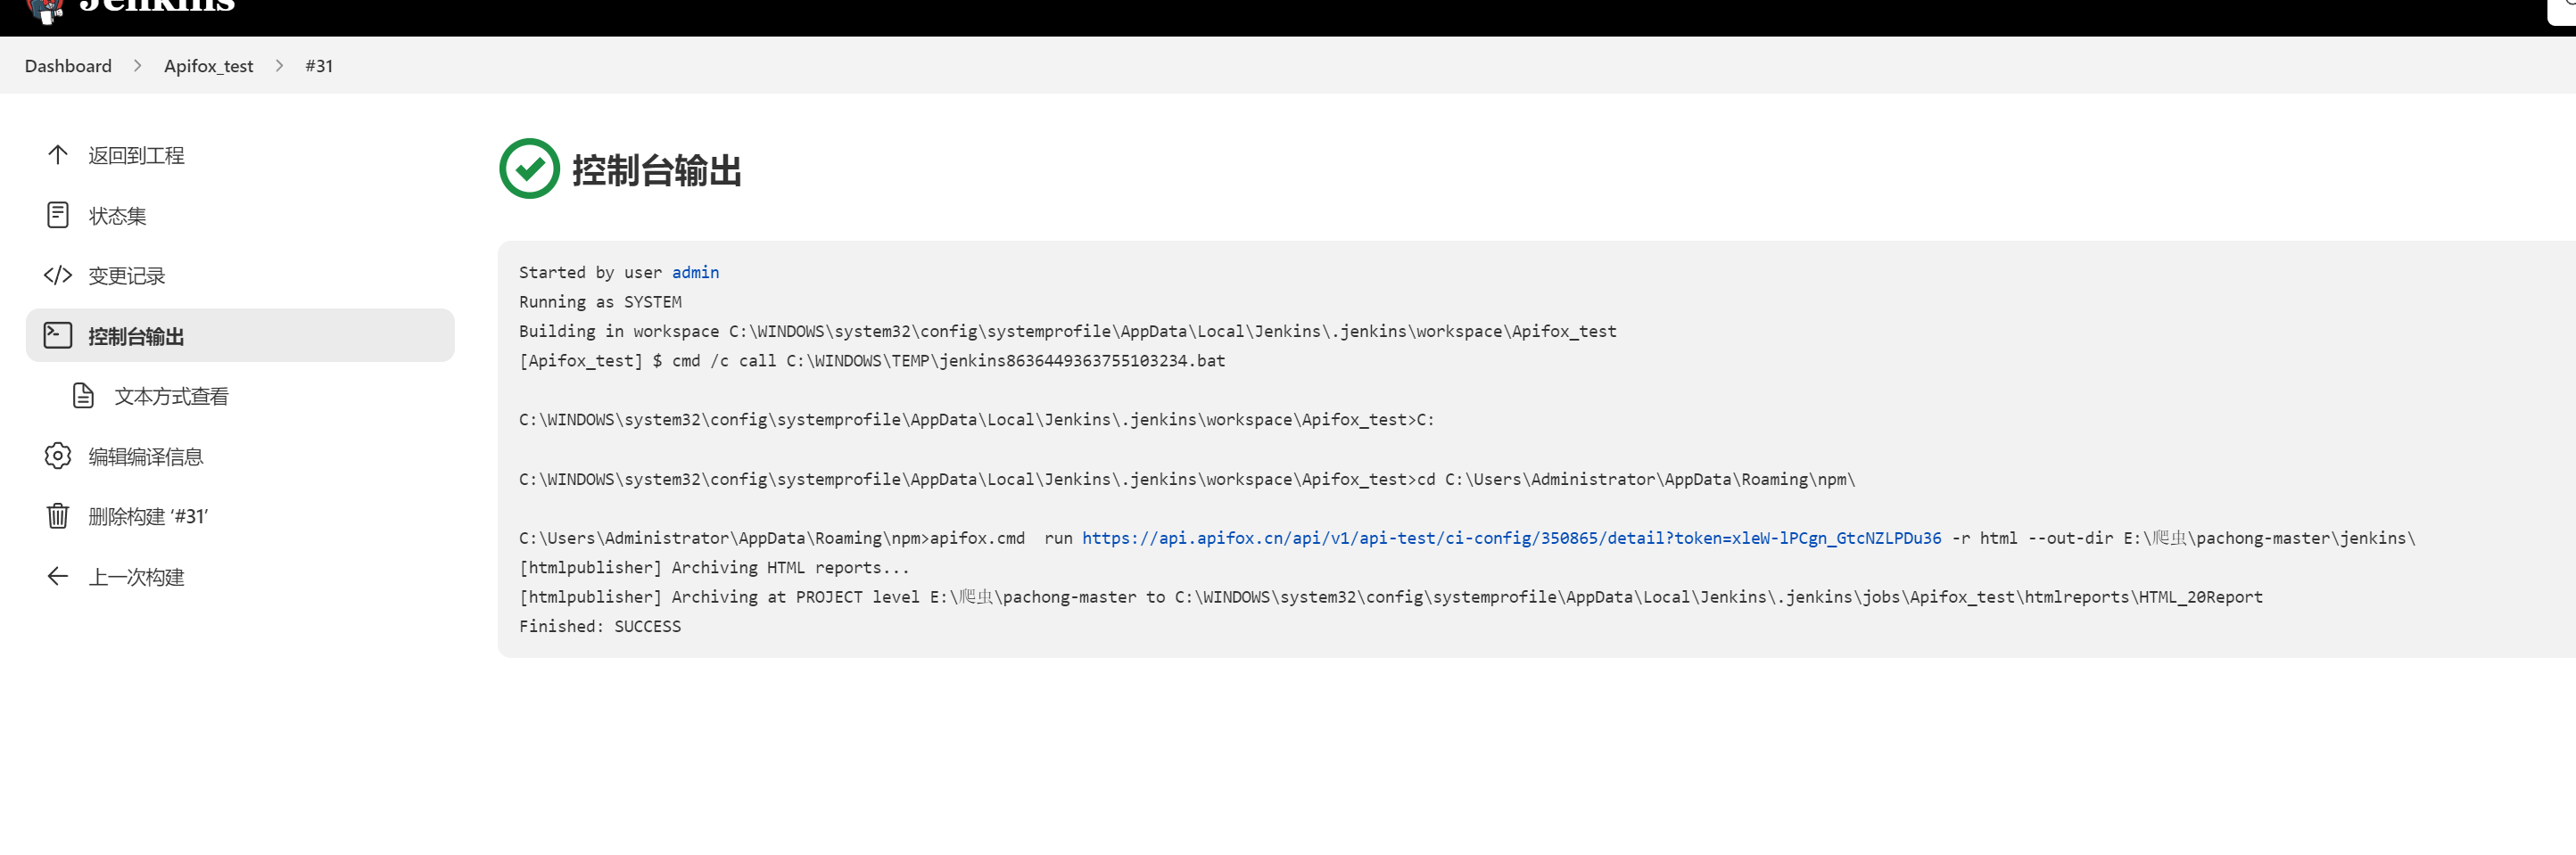The height and width of the screenshot is (855, 2576).
Task: Click the terminal icon beside 控制台输出
Action: pos(58,335)
